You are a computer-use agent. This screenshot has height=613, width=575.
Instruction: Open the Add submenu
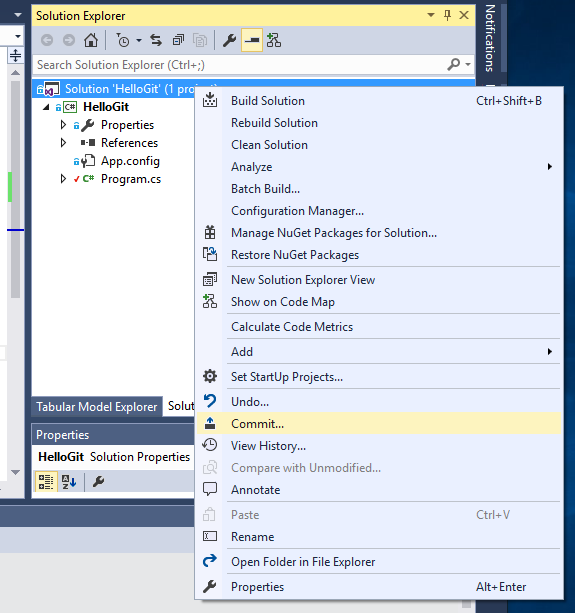point(379,352)
